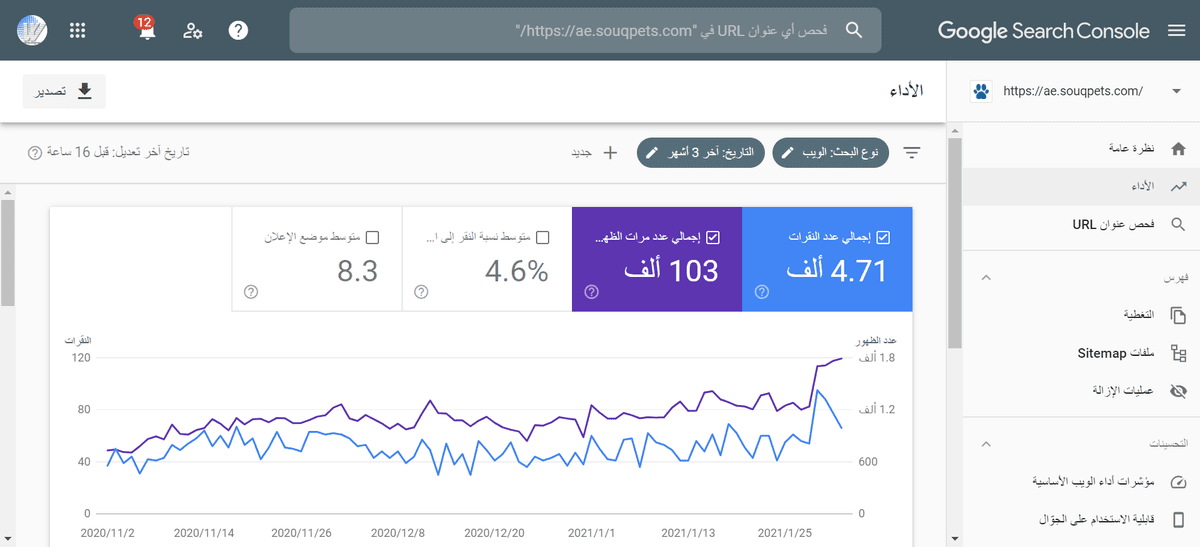Select الأداء performance menu item
The height and width of the screenshot is (547, 1200).
pos(1079,186)
